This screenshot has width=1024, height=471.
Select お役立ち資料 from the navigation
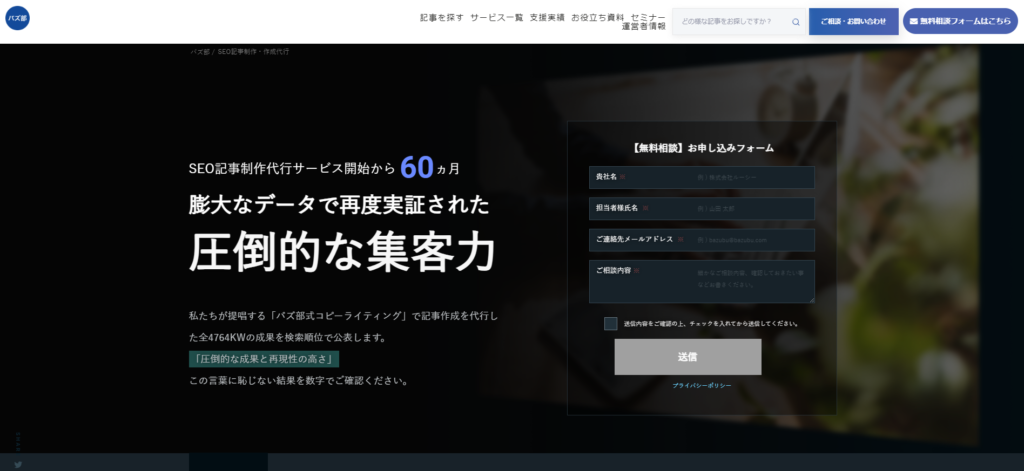click(x=598, y=18)
